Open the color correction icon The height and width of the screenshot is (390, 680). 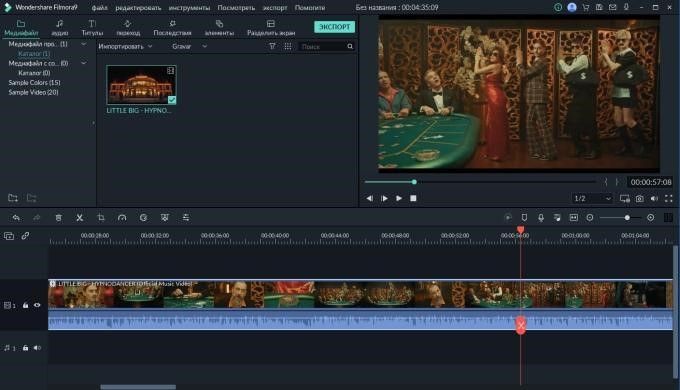[143, 218]
